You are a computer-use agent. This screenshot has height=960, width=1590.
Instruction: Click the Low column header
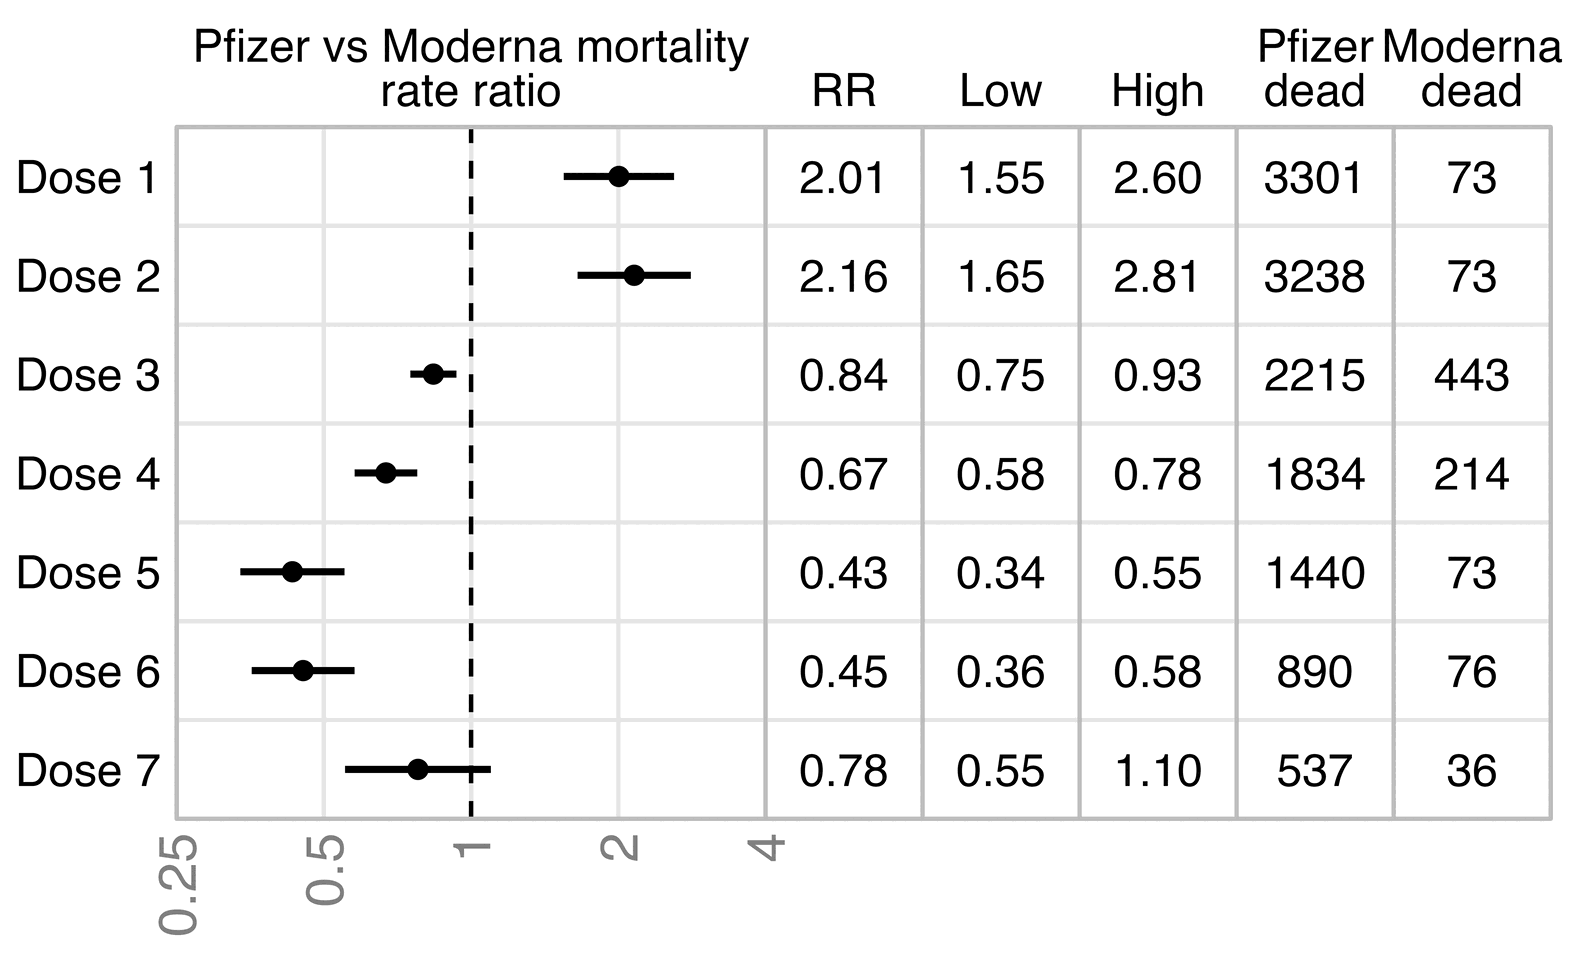tap(1000, 91)
